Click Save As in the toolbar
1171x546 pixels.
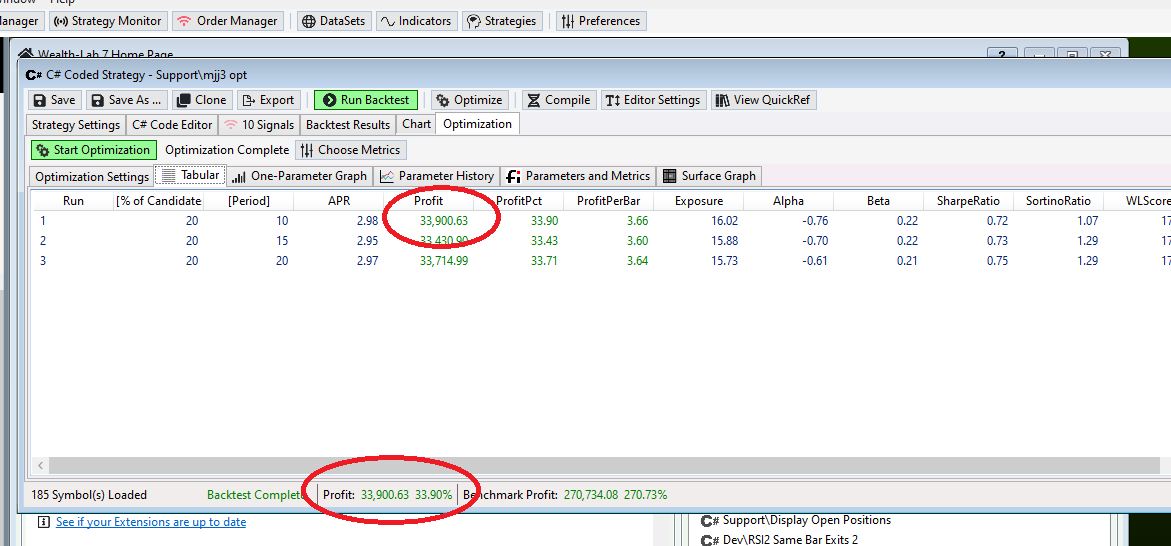click(x=126, y=100)
